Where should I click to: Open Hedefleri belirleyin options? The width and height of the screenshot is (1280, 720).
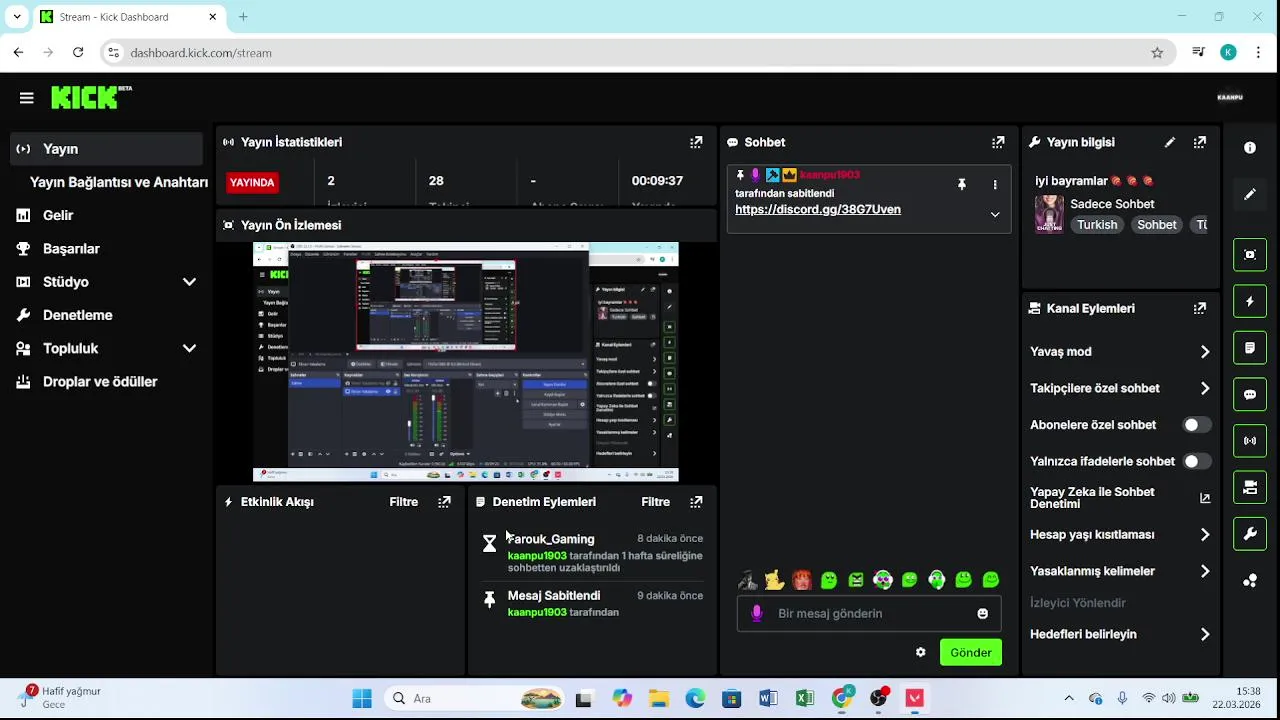(1205, 634)
